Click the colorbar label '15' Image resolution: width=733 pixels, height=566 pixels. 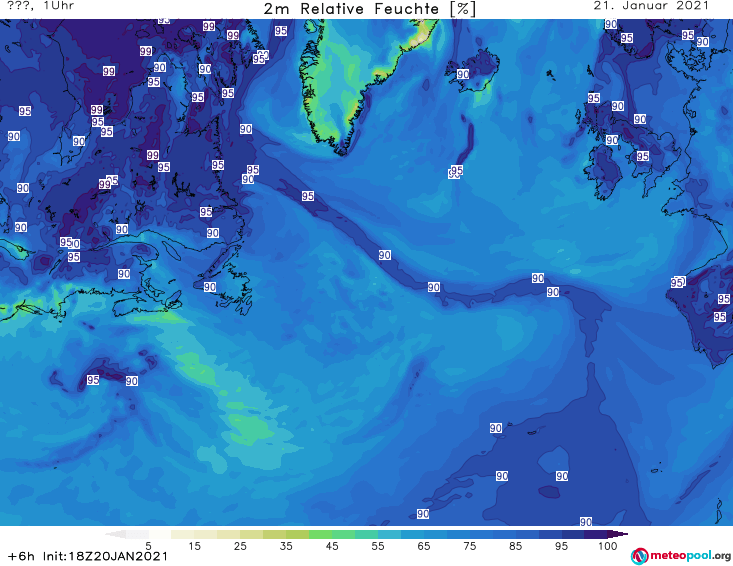[194, 546]
